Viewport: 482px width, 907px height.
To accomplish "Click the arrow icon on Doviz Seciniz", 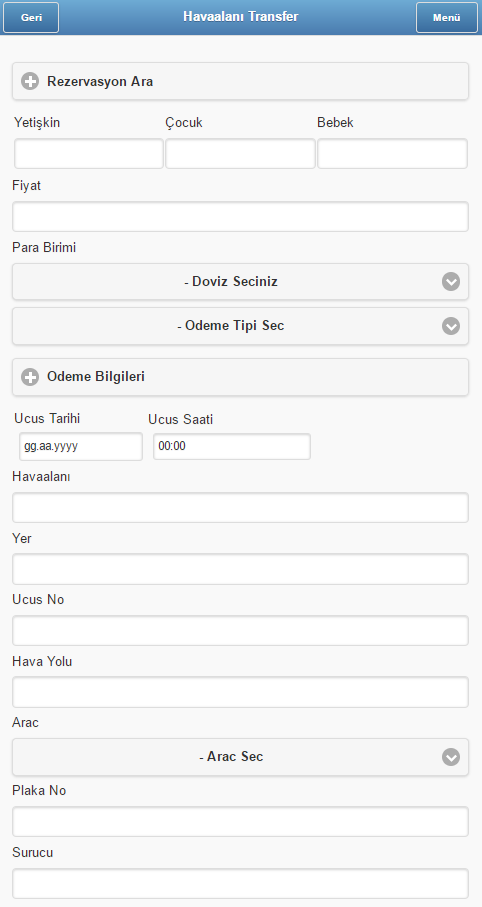I will (x=451, y=282).
